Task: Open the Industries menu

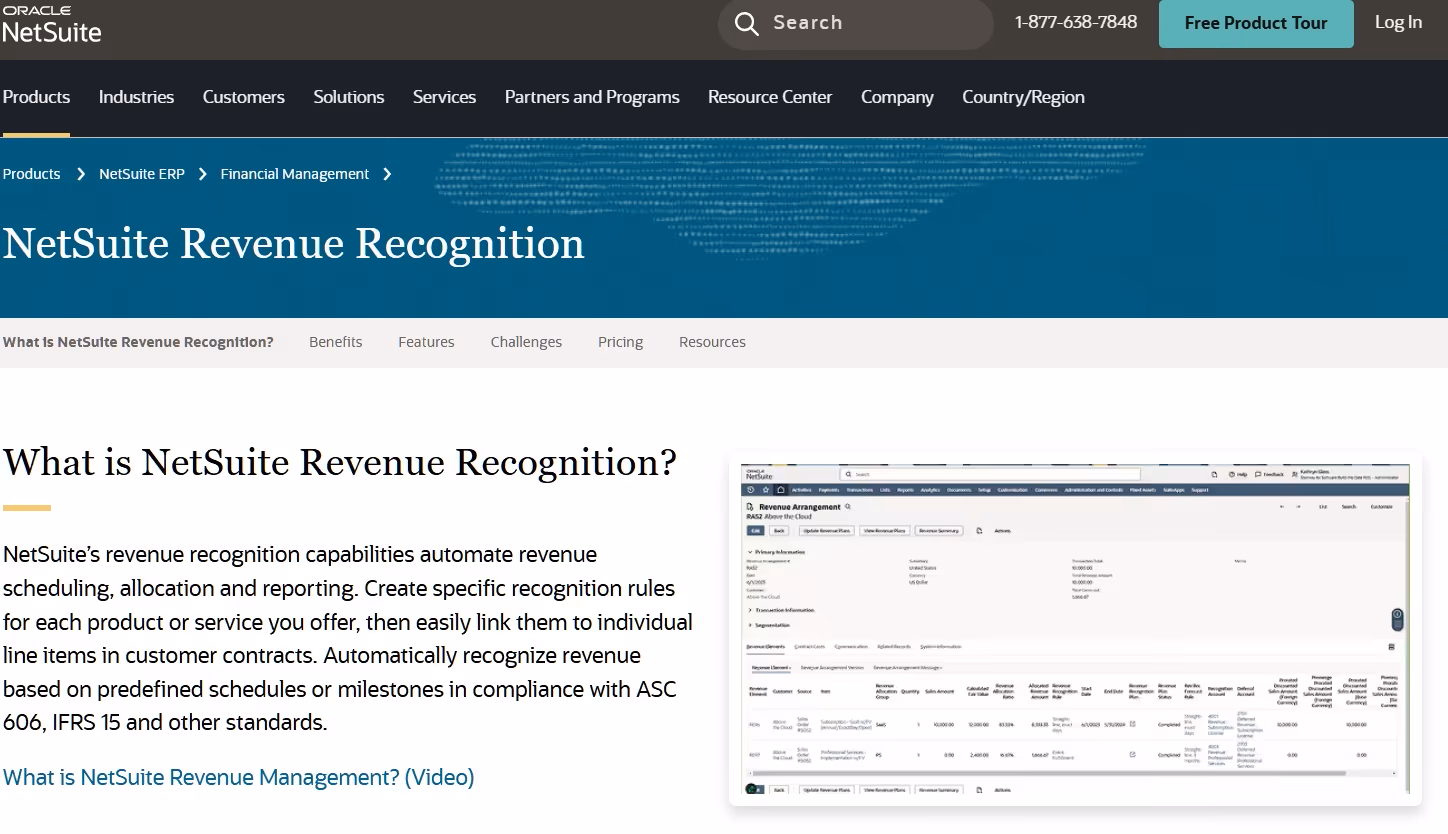Action: coord(136,97)
